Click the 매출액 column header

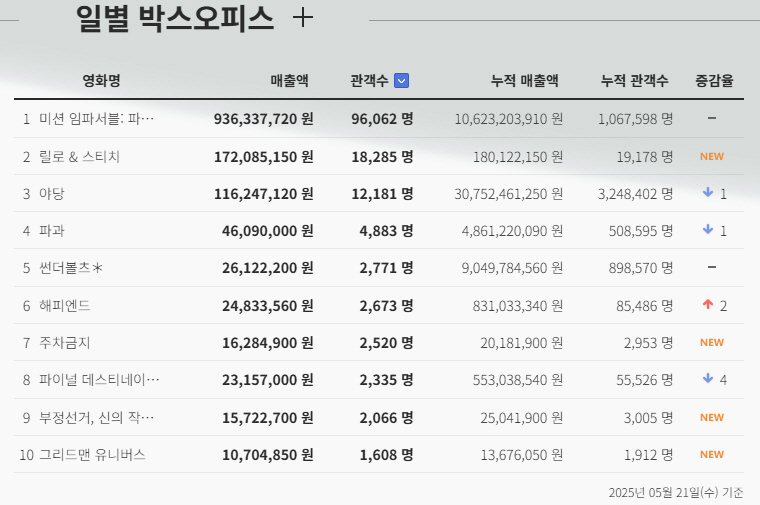point(289,81)
